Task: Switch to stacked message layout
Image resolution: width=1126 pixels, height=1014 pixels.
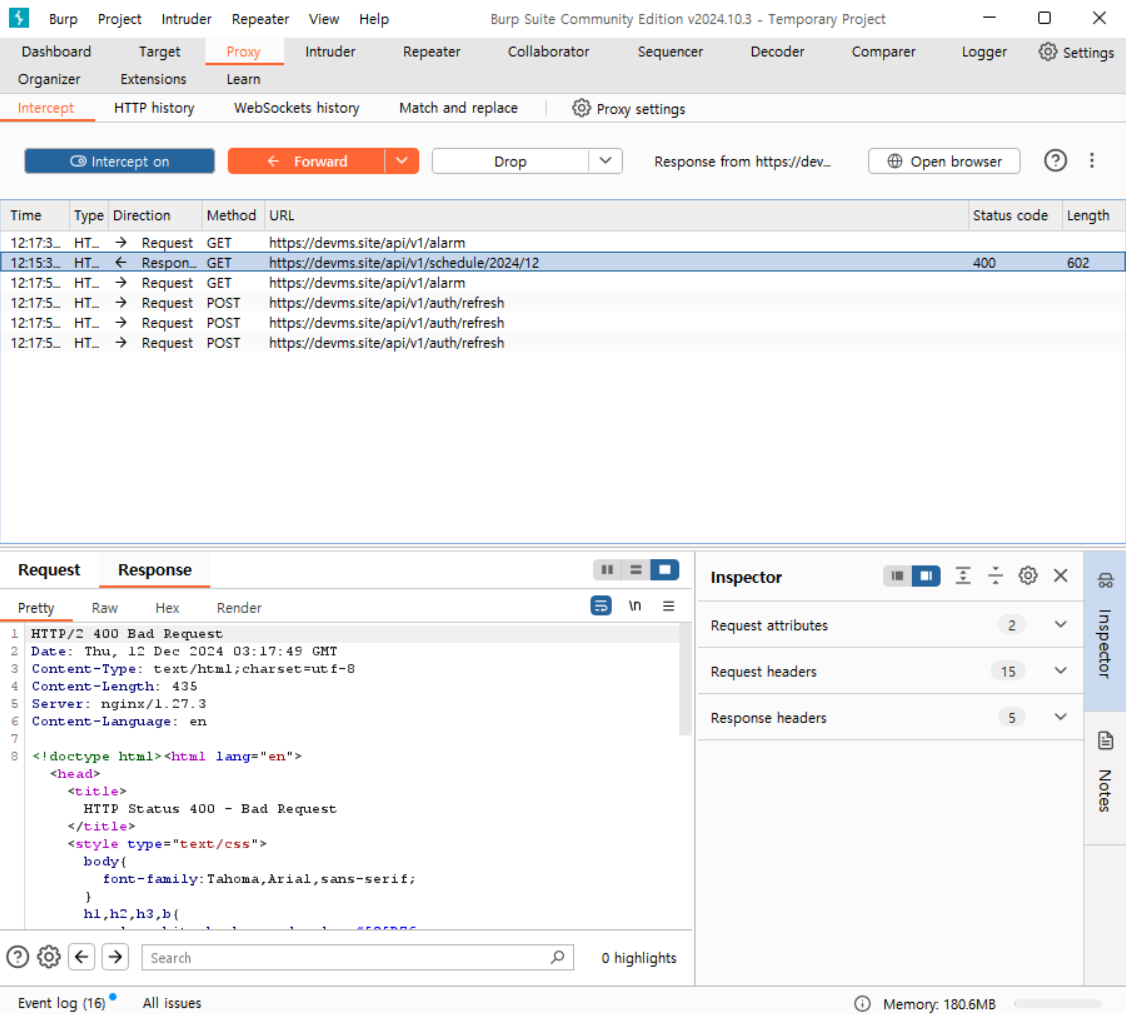Action: (x=636, y=569)
